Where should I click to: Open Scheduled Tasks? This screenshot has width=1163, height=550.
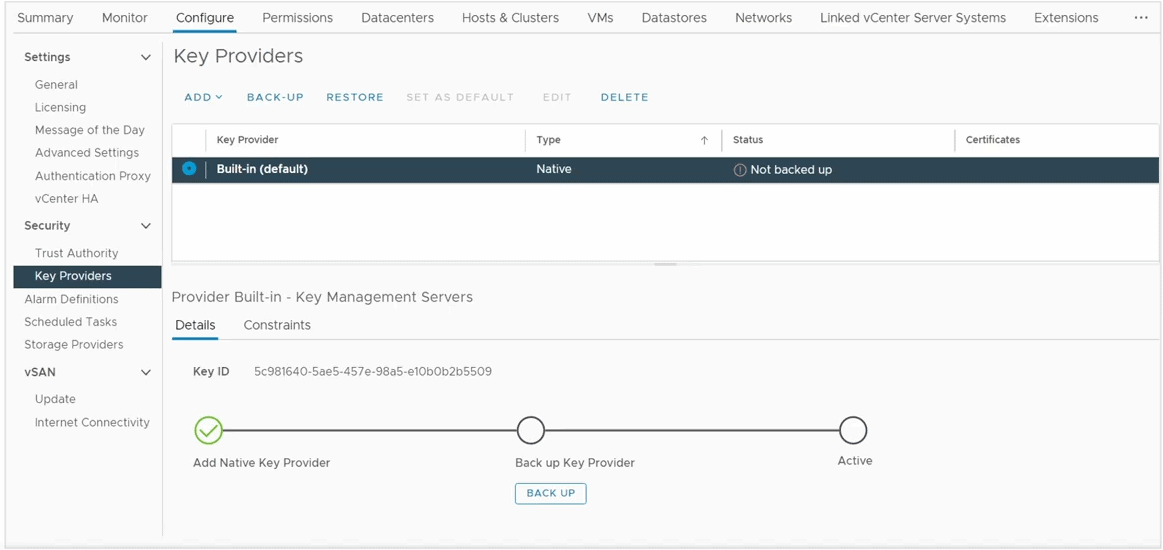pos(70,322)
